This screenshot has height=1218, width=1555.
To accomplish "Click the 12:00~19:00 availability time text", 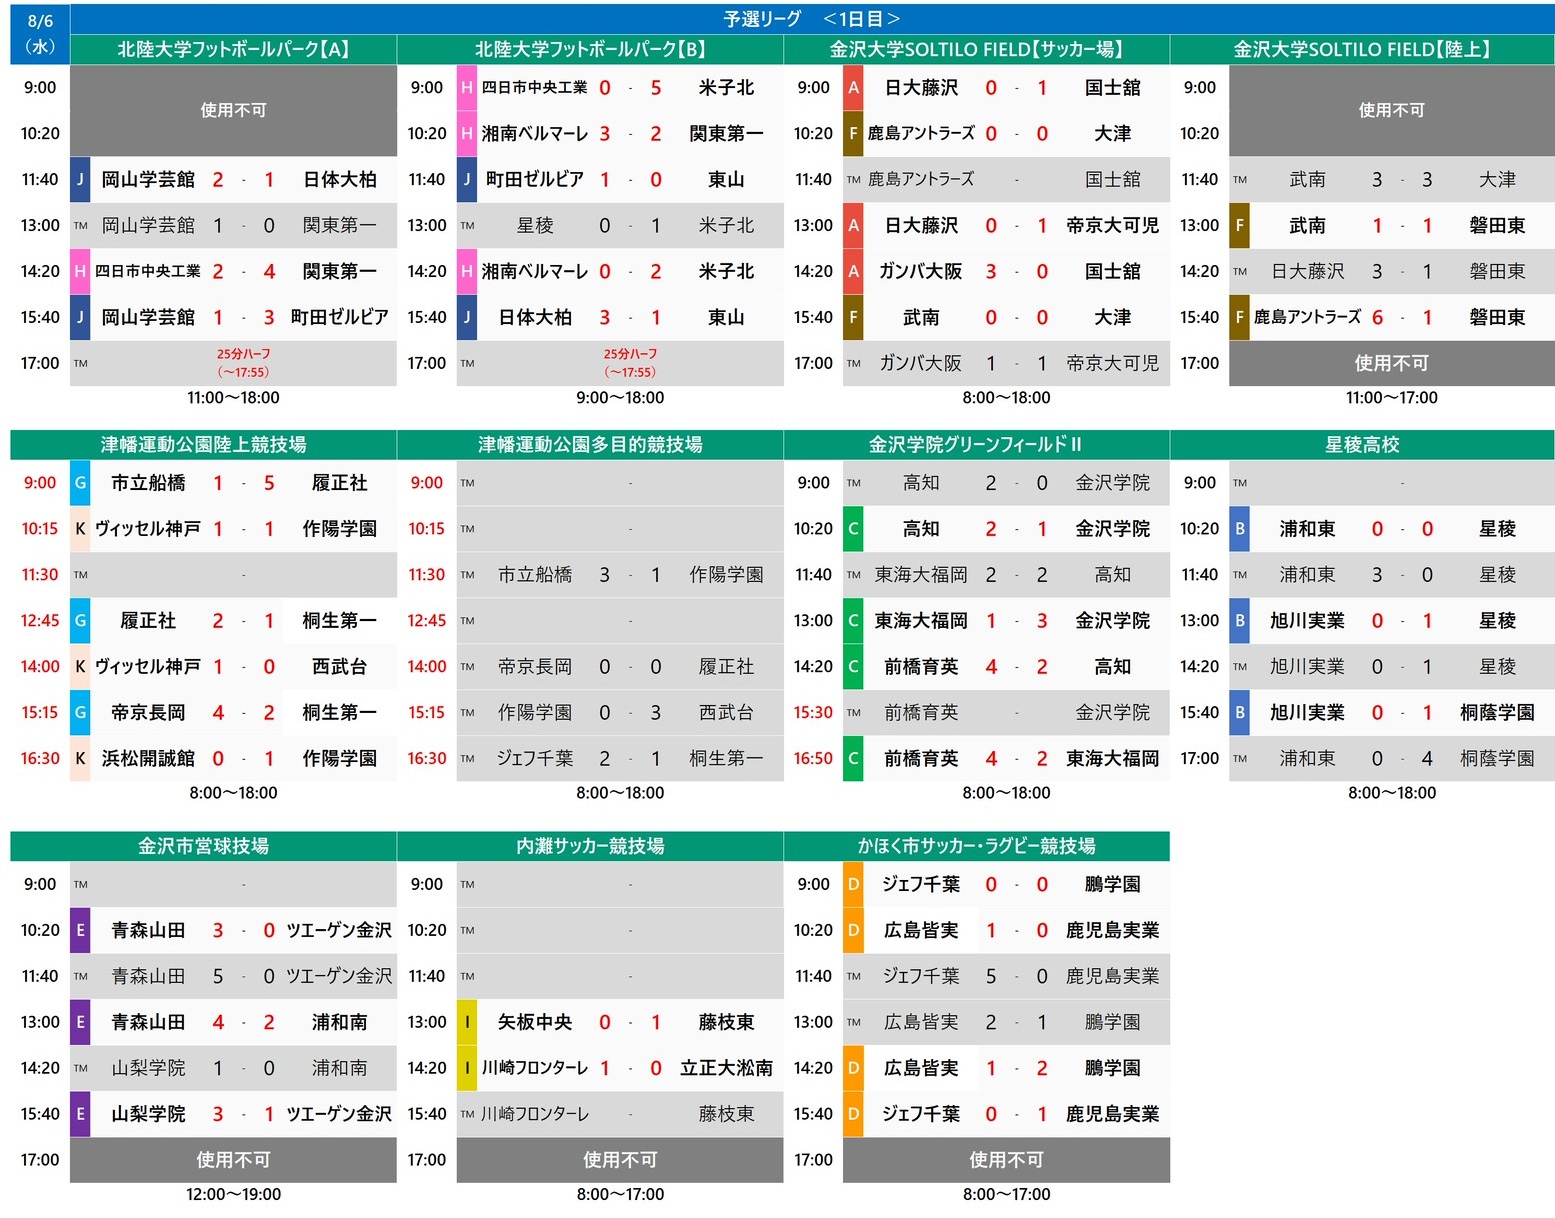I will pos(233,1194).
